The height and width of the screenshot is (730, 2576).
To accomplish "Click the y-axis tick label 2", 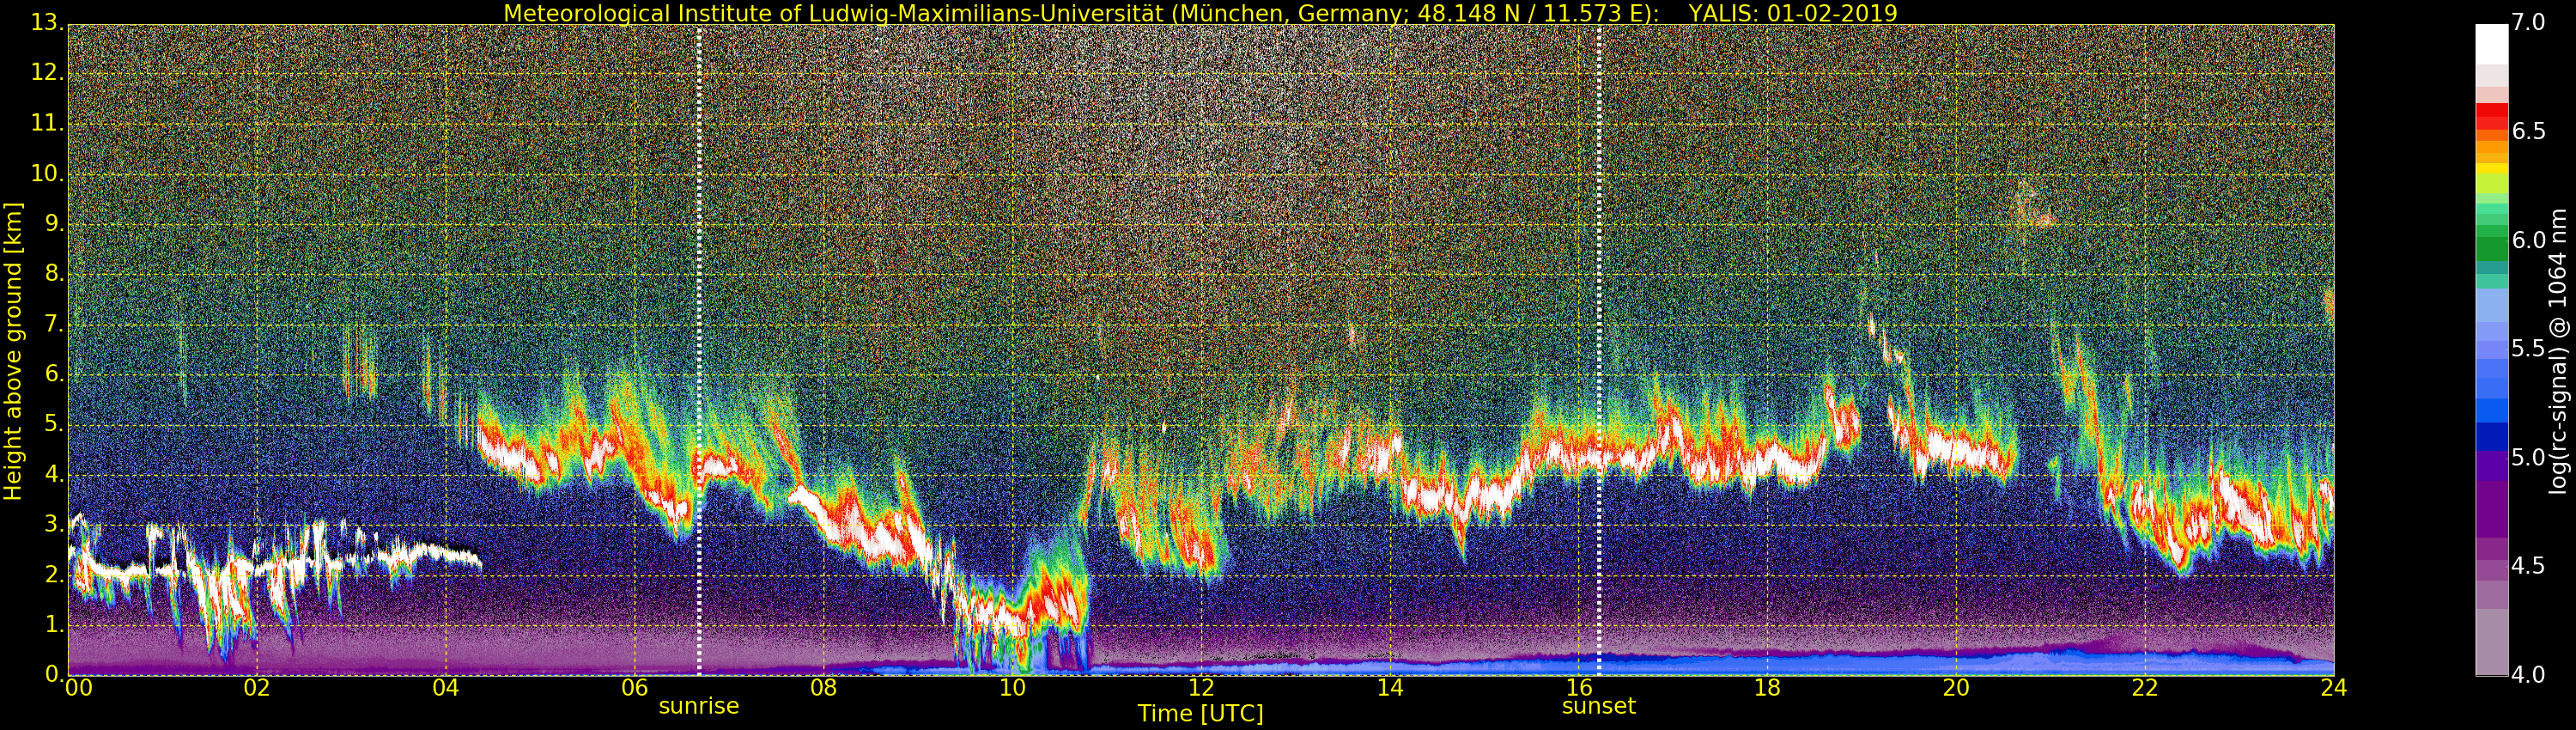I will coord(54,574).
